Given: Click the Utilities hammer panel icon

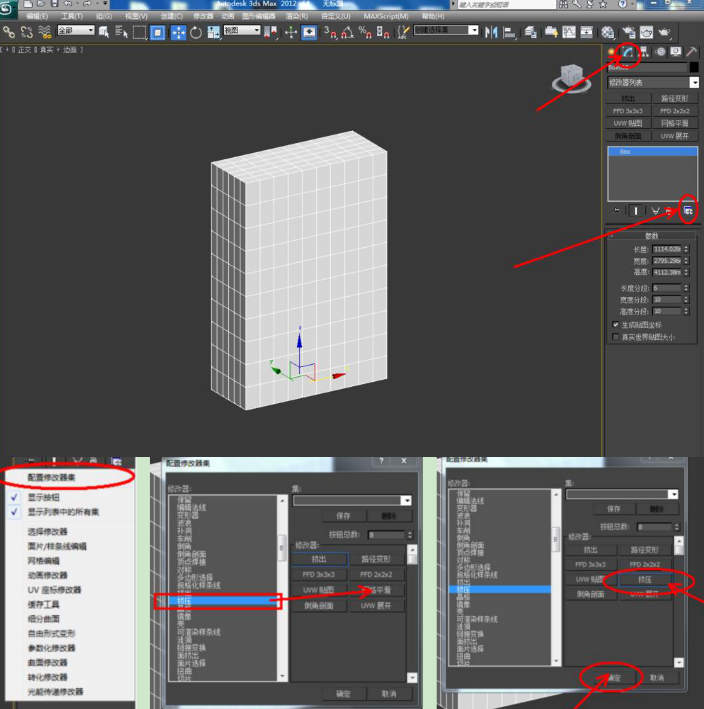Looking at the screenshot, I should click(x=691, y=52).
